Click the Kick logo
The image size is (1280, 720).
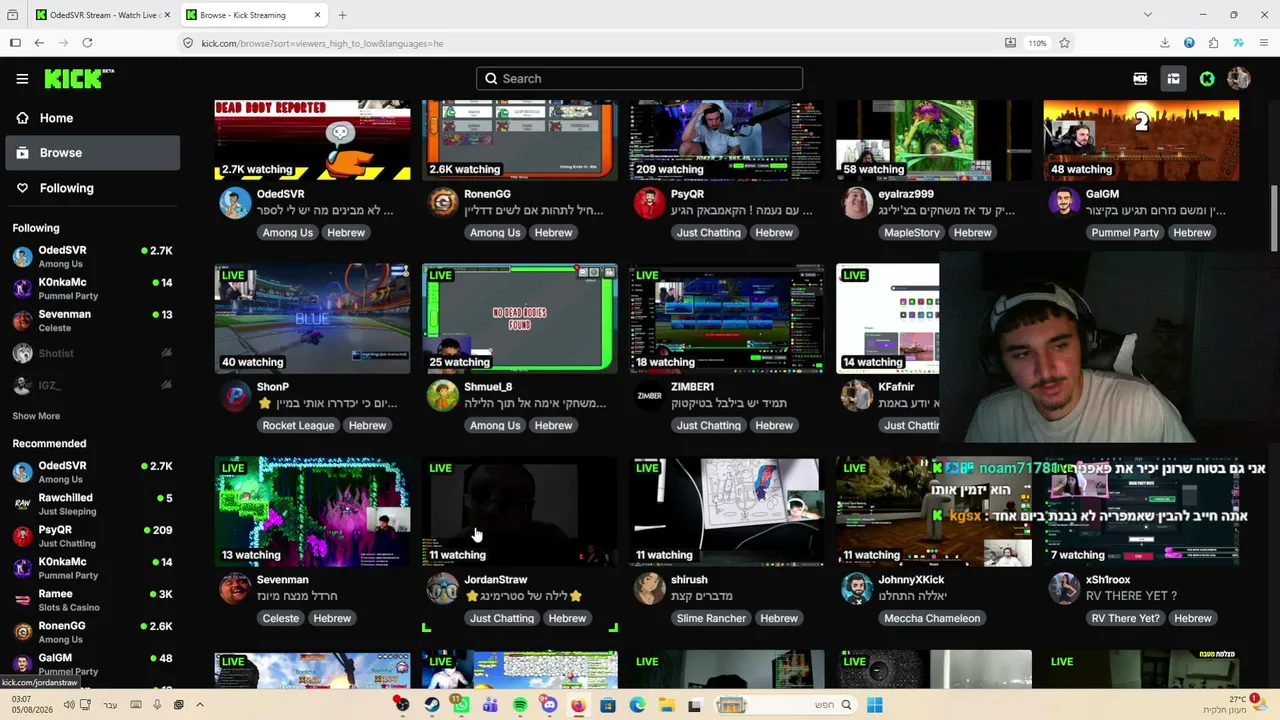point(79,79)
